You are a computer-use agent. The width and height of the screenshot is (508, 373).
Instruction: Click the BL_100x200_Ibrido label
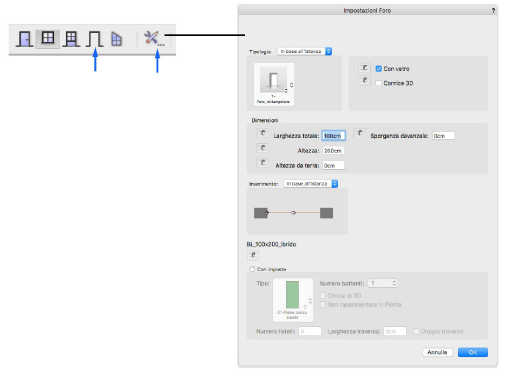click(x=271, y=244)
